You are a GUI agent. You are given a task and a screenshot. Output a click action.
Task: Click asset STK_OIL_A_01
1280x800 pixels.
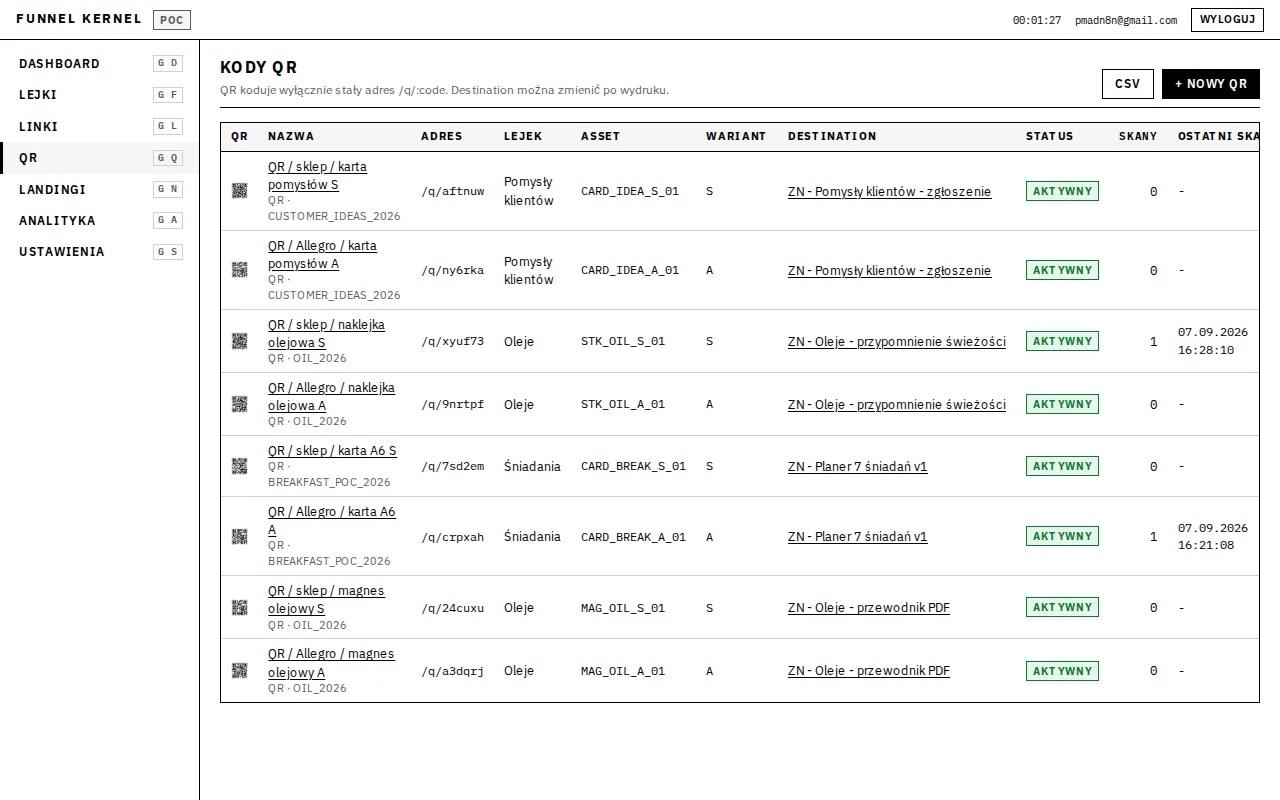[x=623, y=404]
